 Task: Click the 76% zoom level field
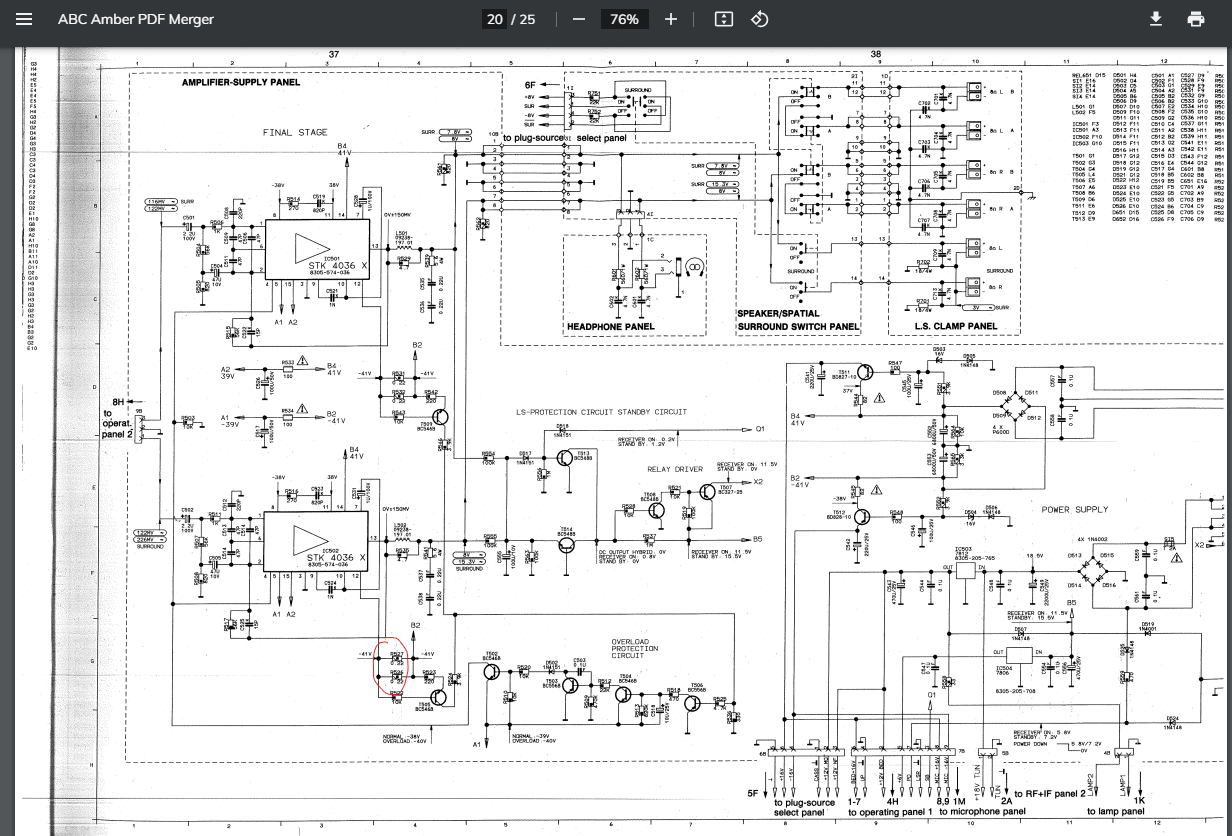624,19
